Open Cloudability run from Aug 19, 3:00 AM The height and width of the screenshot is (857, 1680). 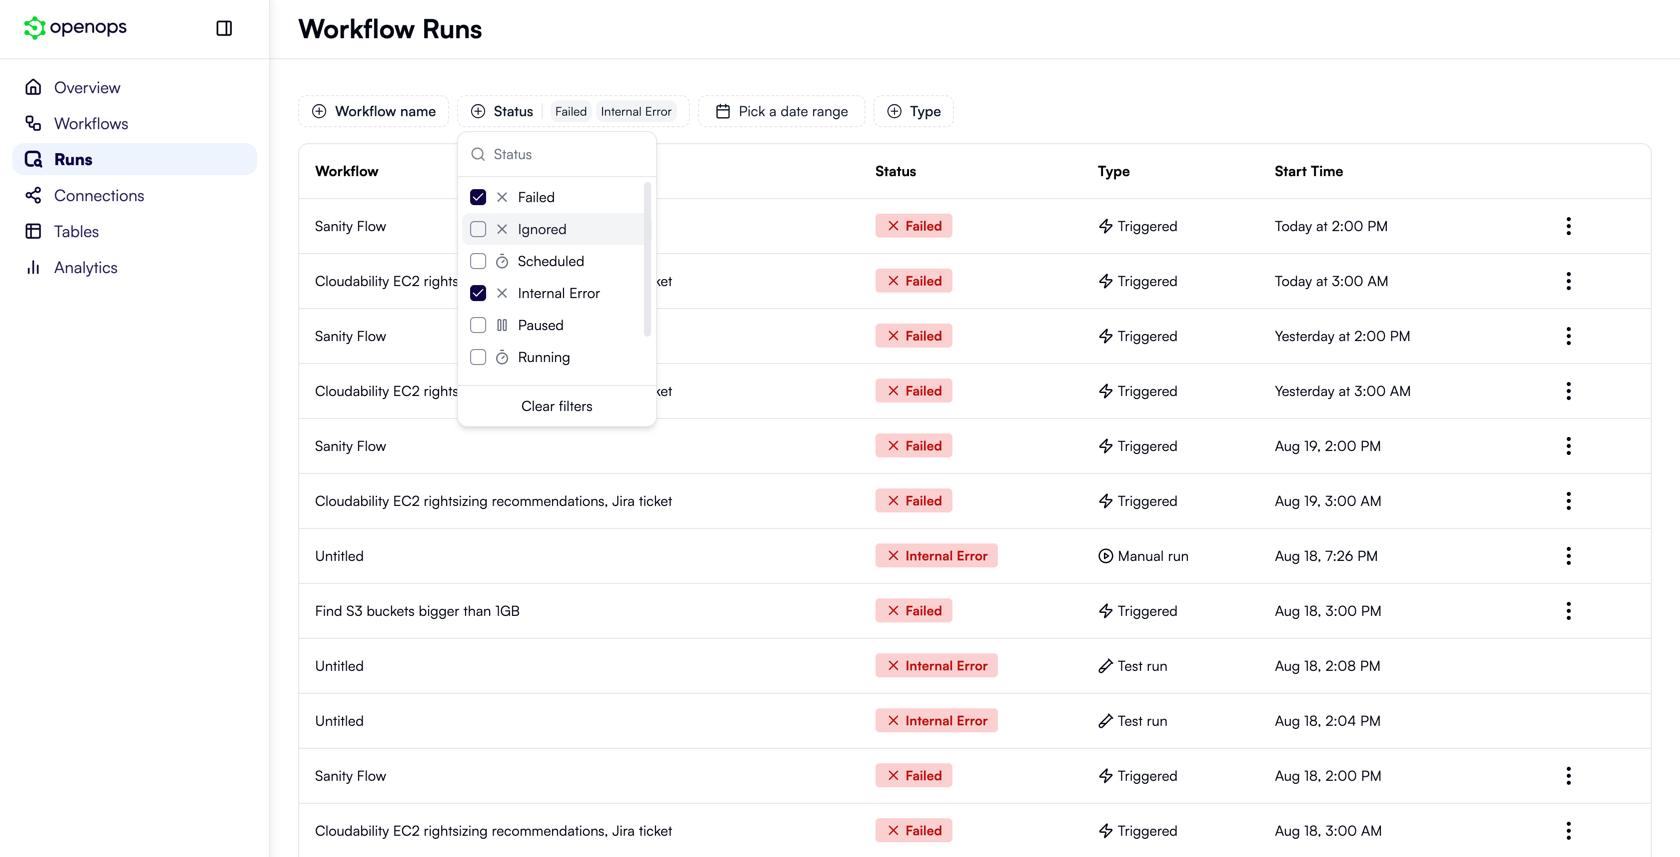(493, 501)
